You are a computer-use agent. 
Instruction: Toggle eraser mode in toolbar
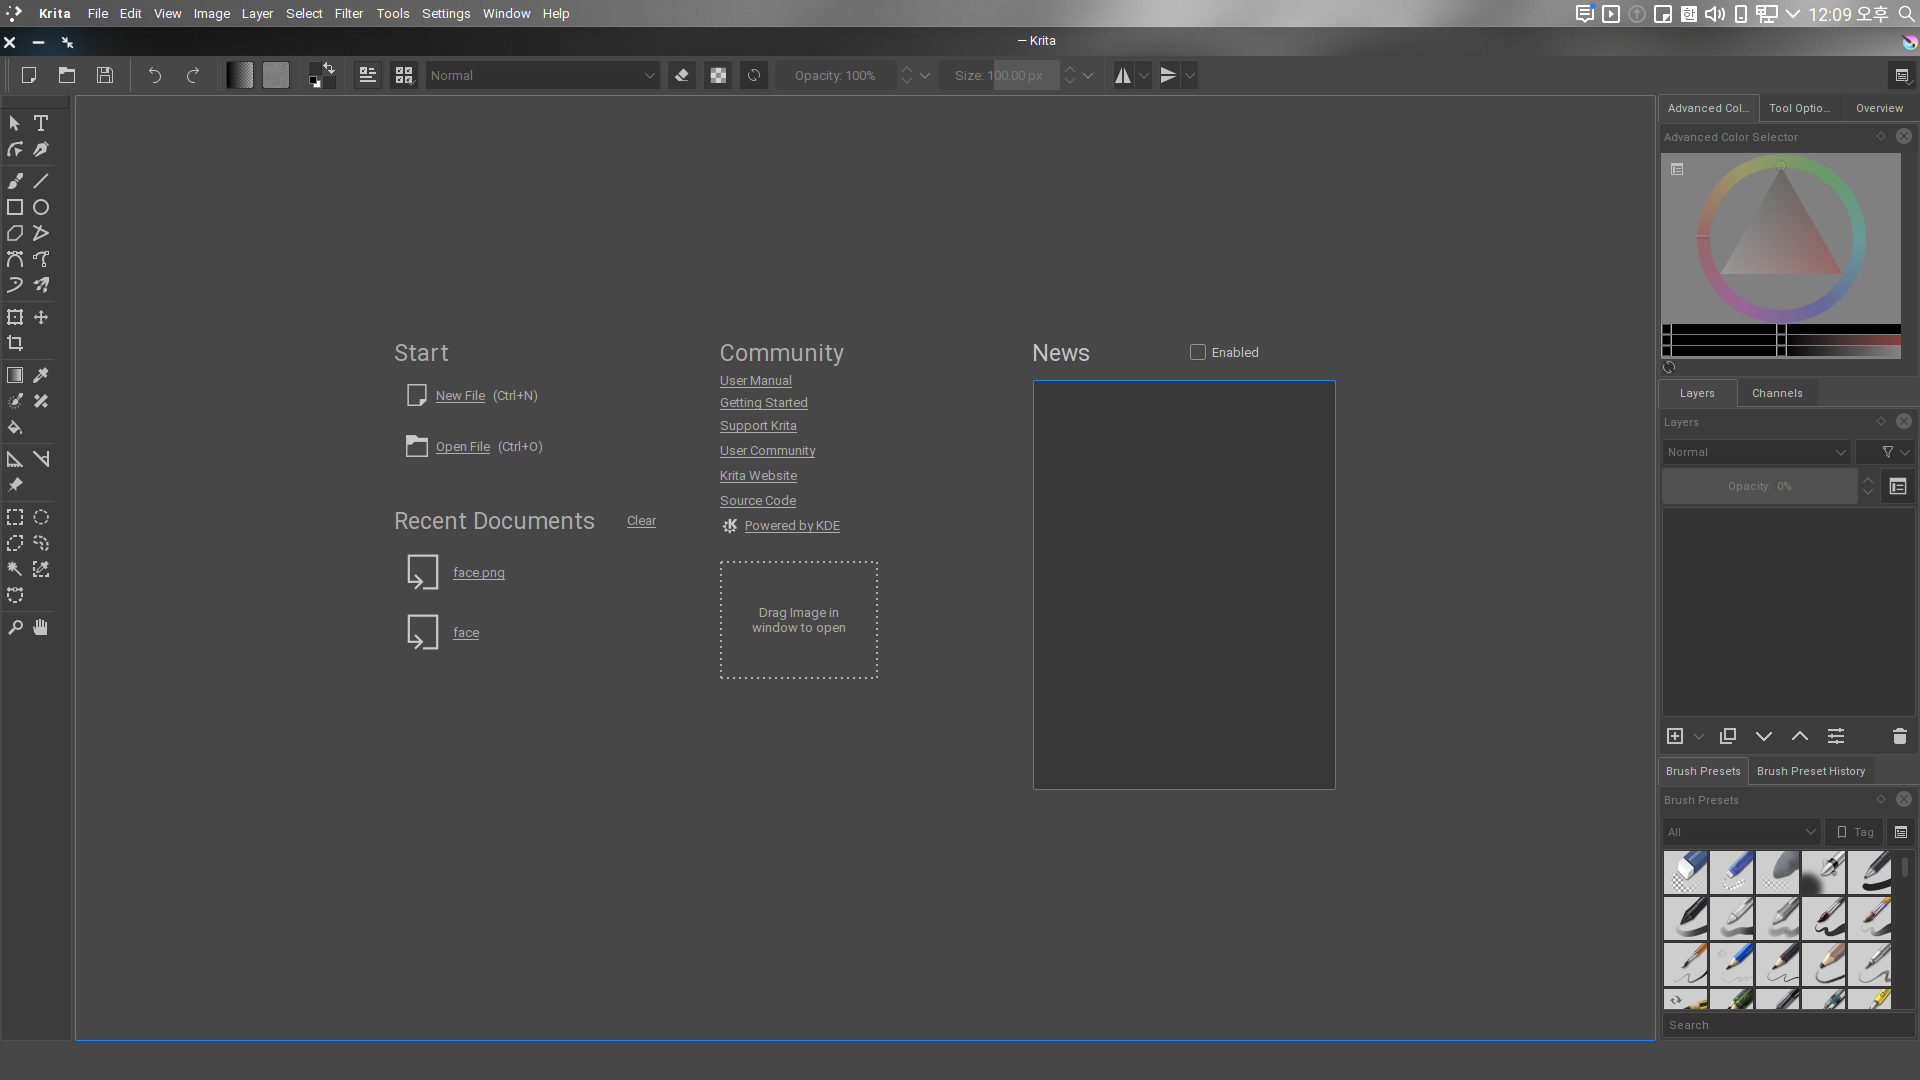tap(682, 75)
